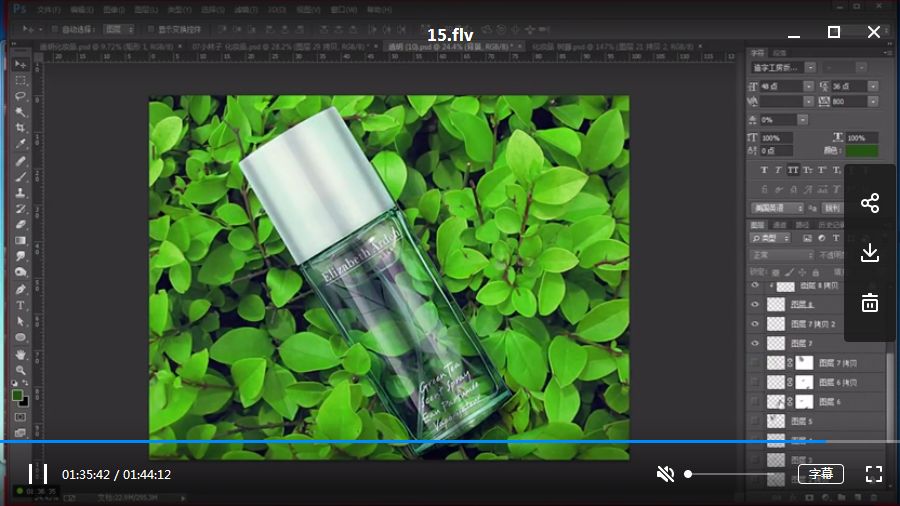The height and width of the screenshot is (506, 900).
Task: Open the 图层(L) menu
Action: tap(146, 10)
